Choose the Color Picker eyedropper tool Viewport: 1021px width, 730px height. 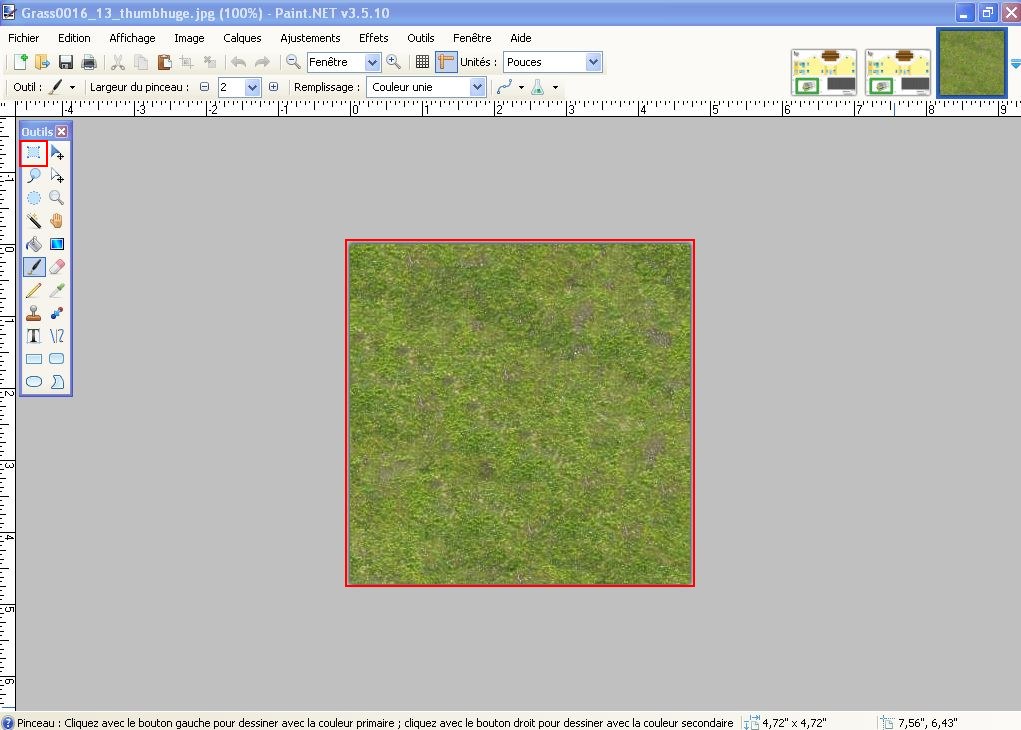pos(57,290)
